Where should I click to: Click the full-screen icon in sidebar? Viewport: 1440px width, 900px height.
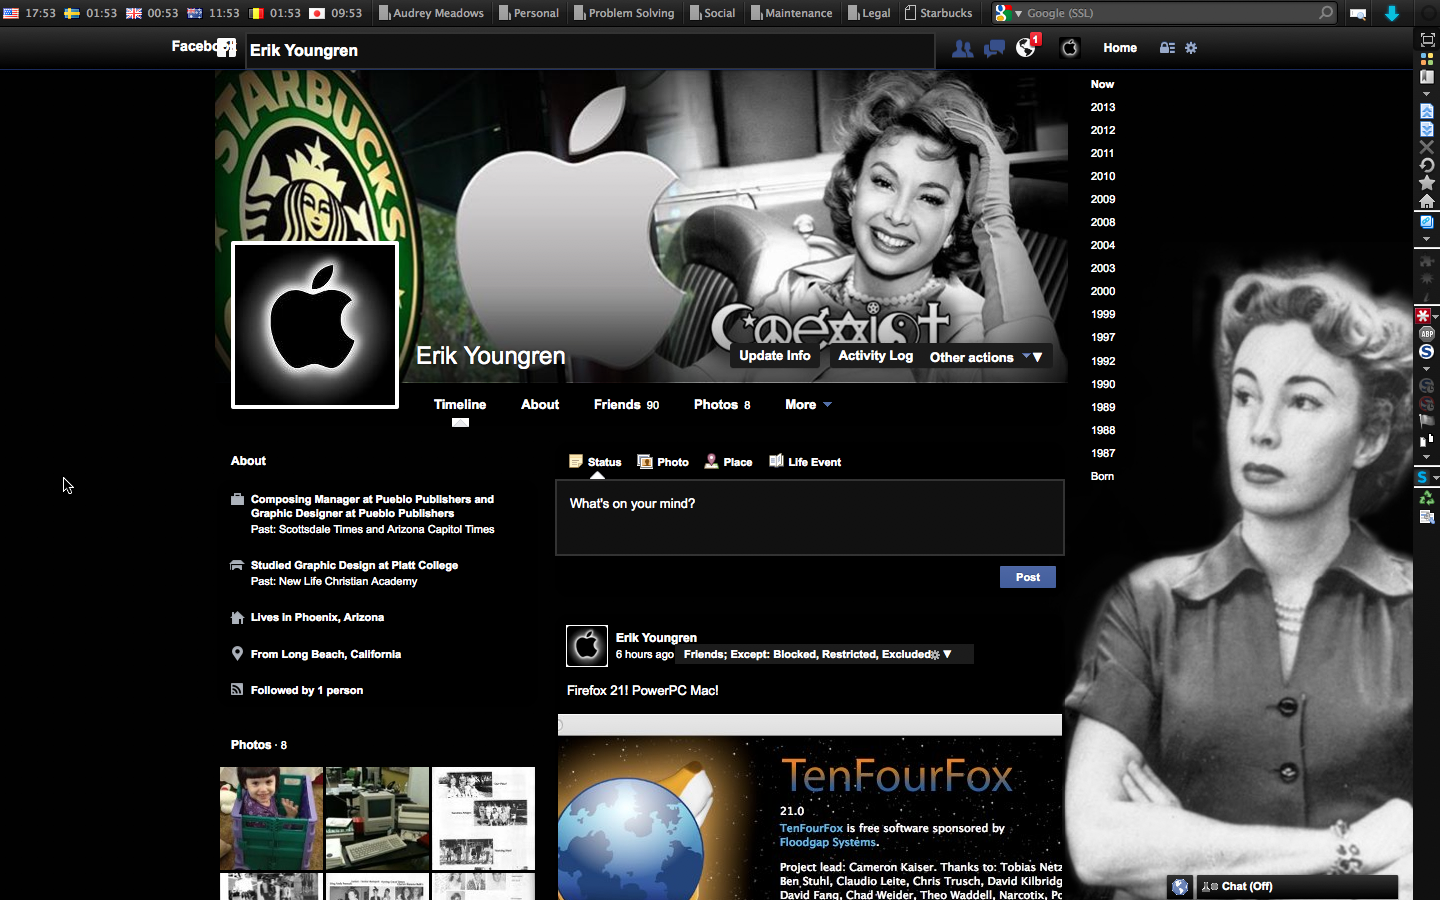(x=1427, y=40)
